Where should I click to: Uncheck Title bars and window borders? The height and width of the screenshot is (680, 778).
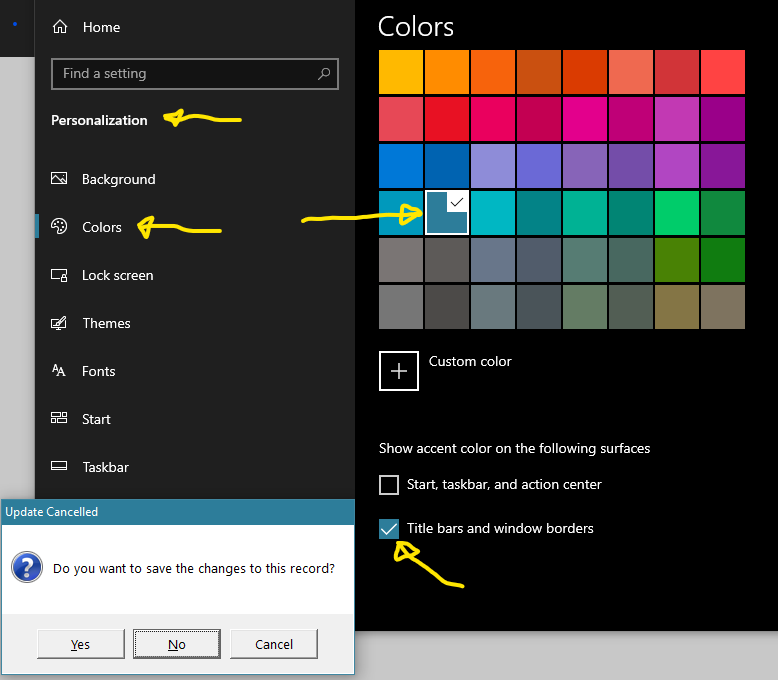[x=389, y=529]
